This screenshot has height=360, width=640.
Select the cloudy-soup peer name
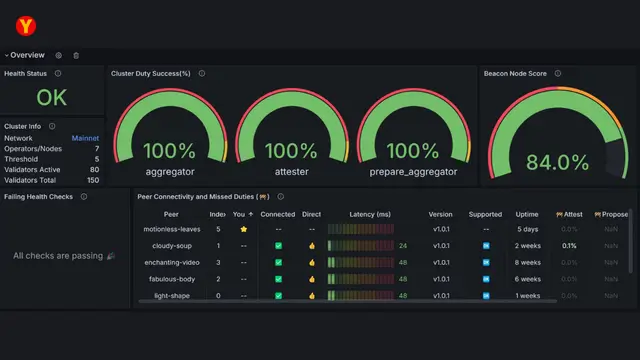172,246
